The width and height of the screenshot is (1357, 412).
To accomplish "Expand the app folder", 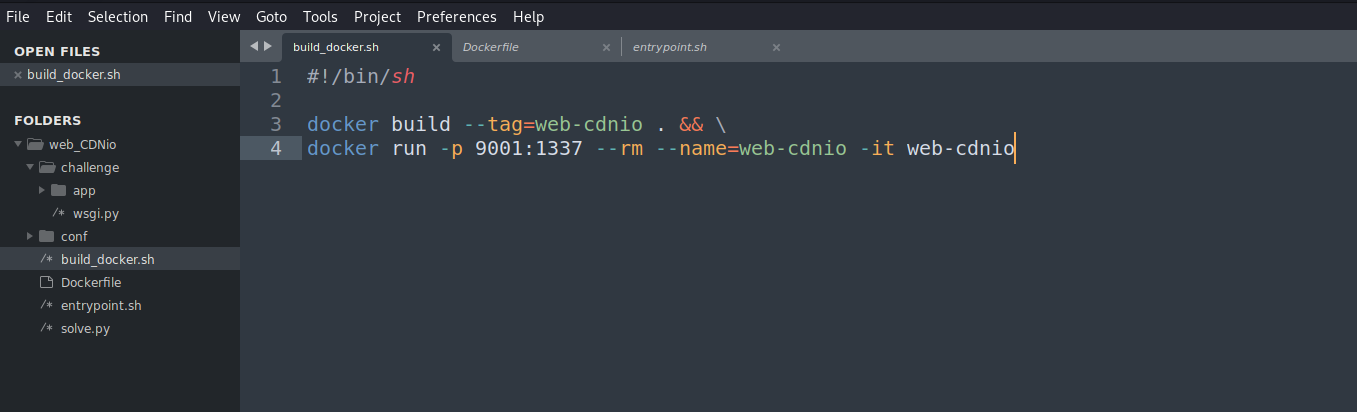I will point(42,190).
